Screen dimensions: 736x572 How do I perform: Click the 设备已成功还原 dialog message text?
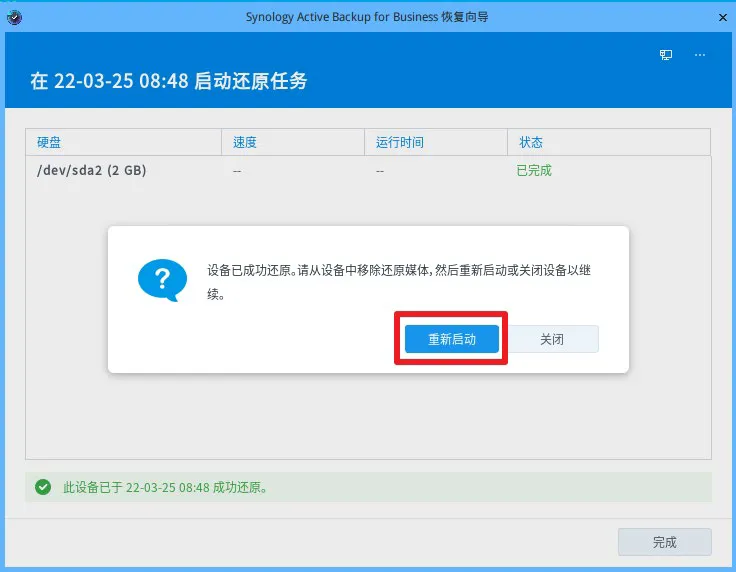tap(399, 282)
